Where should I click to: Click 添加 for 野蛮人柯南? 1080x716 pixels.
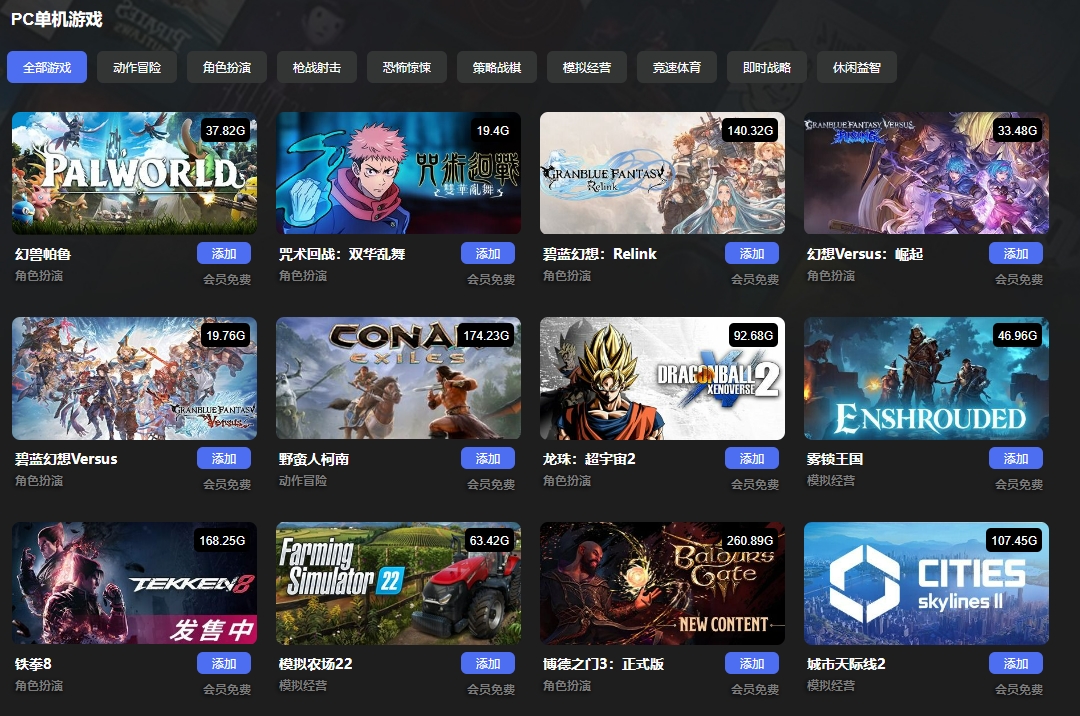click(x=488, y=459)
